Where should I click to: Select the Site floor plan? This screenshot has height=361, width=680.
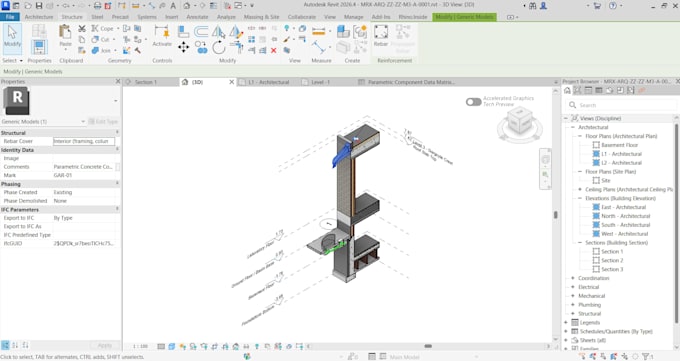[605, 180]
